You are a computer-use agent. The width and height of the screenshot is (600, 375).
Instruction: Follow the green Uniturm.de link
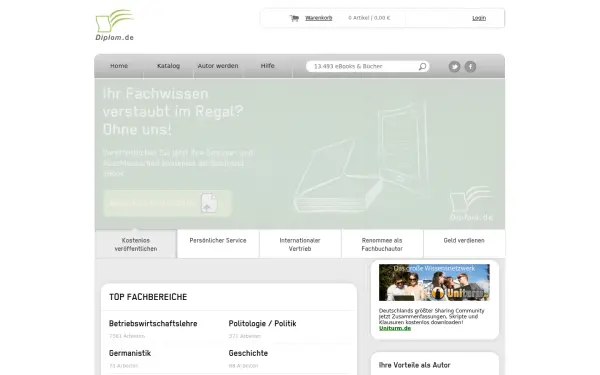coord(395,328)
